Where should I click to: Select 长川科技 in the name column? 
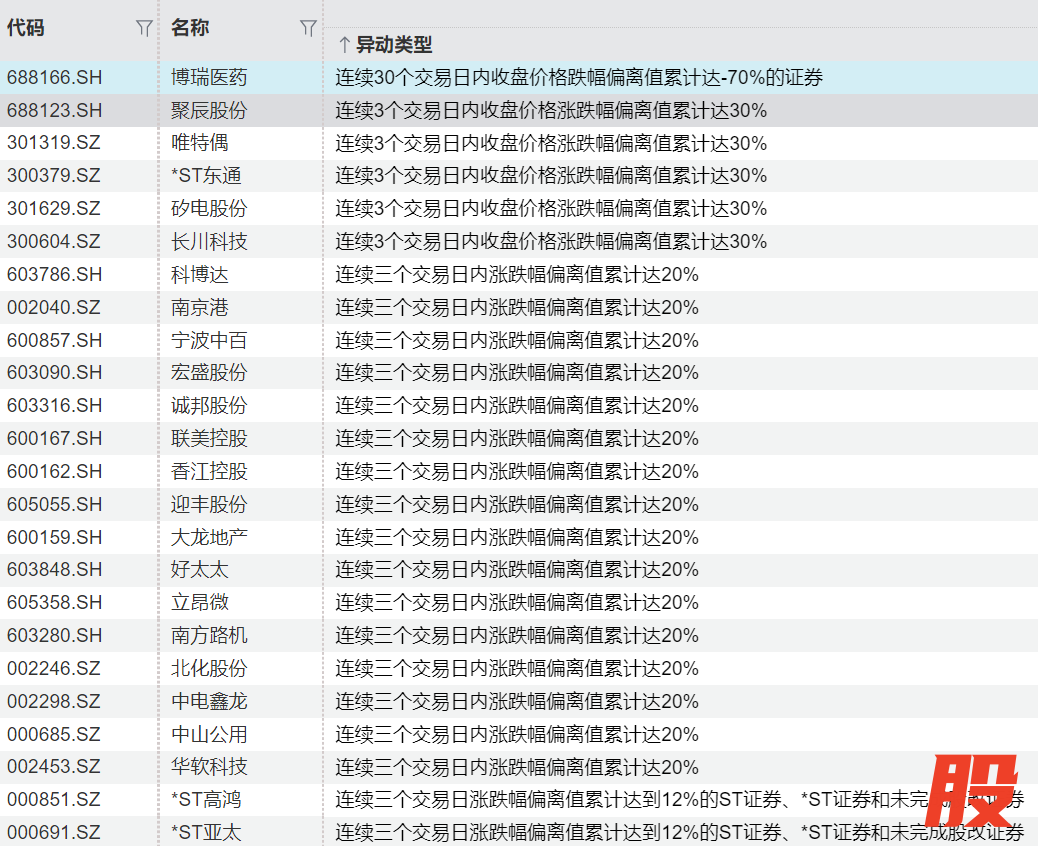(x=209, y=242)
